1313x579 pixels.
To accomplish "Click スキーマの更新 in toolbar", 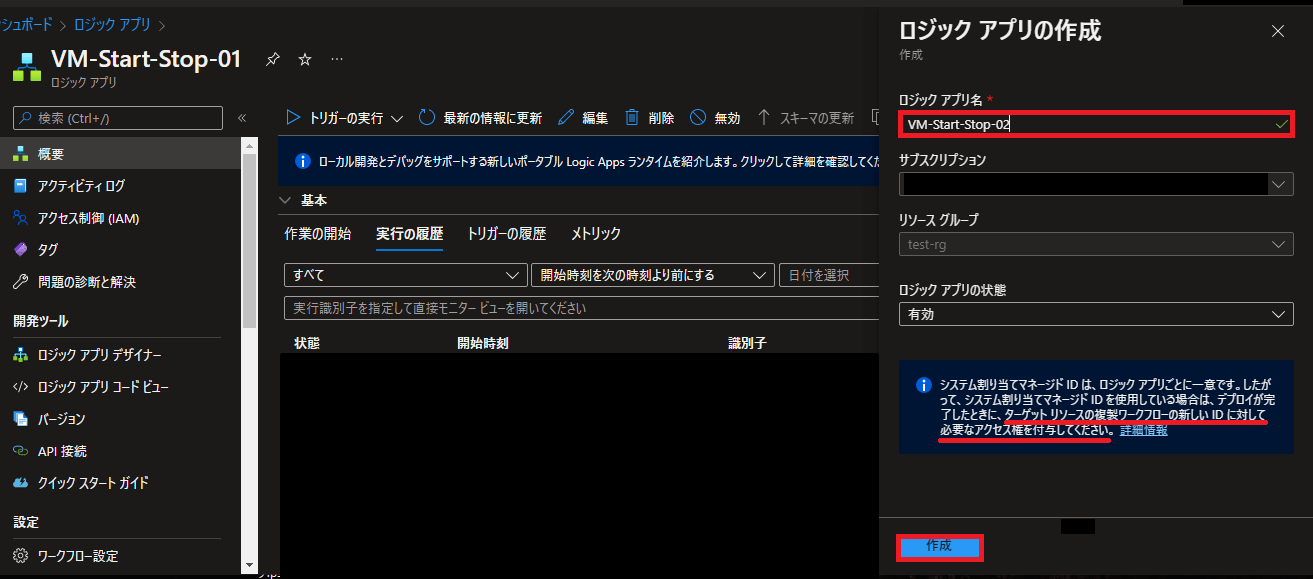I will tap(805, 118).
